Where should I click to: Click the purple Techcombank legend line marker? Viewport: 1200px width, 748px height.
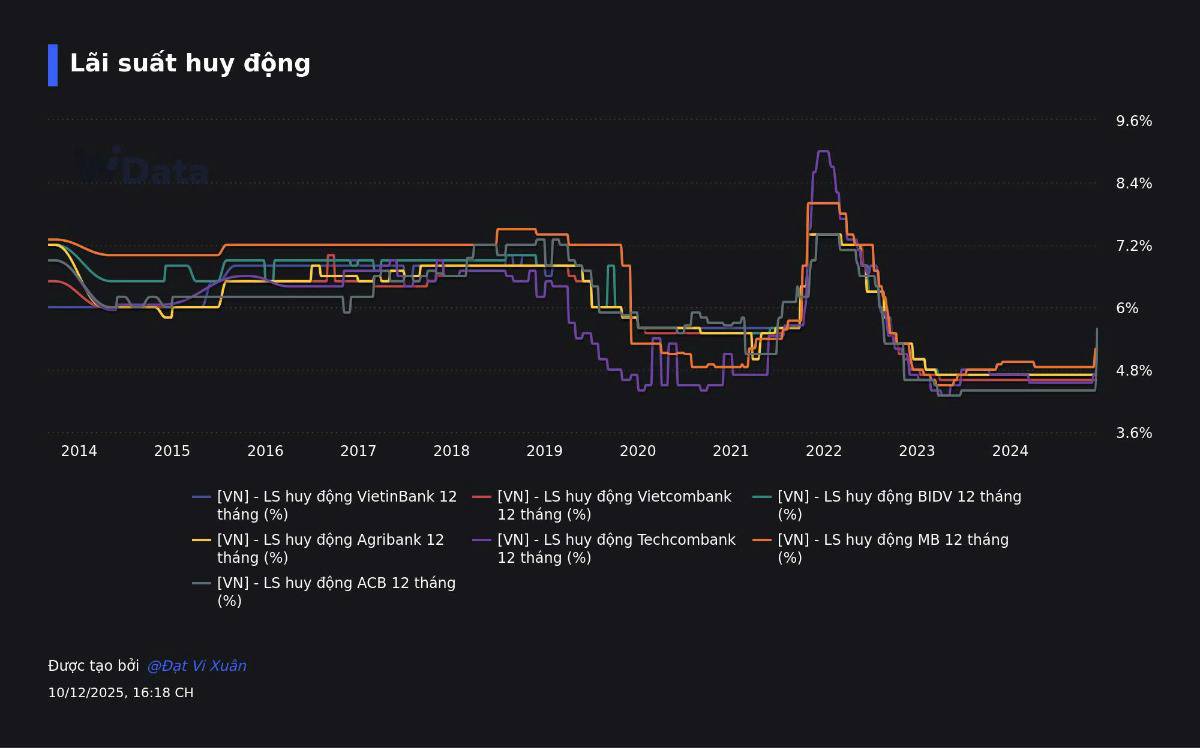[x=482, y=540]
